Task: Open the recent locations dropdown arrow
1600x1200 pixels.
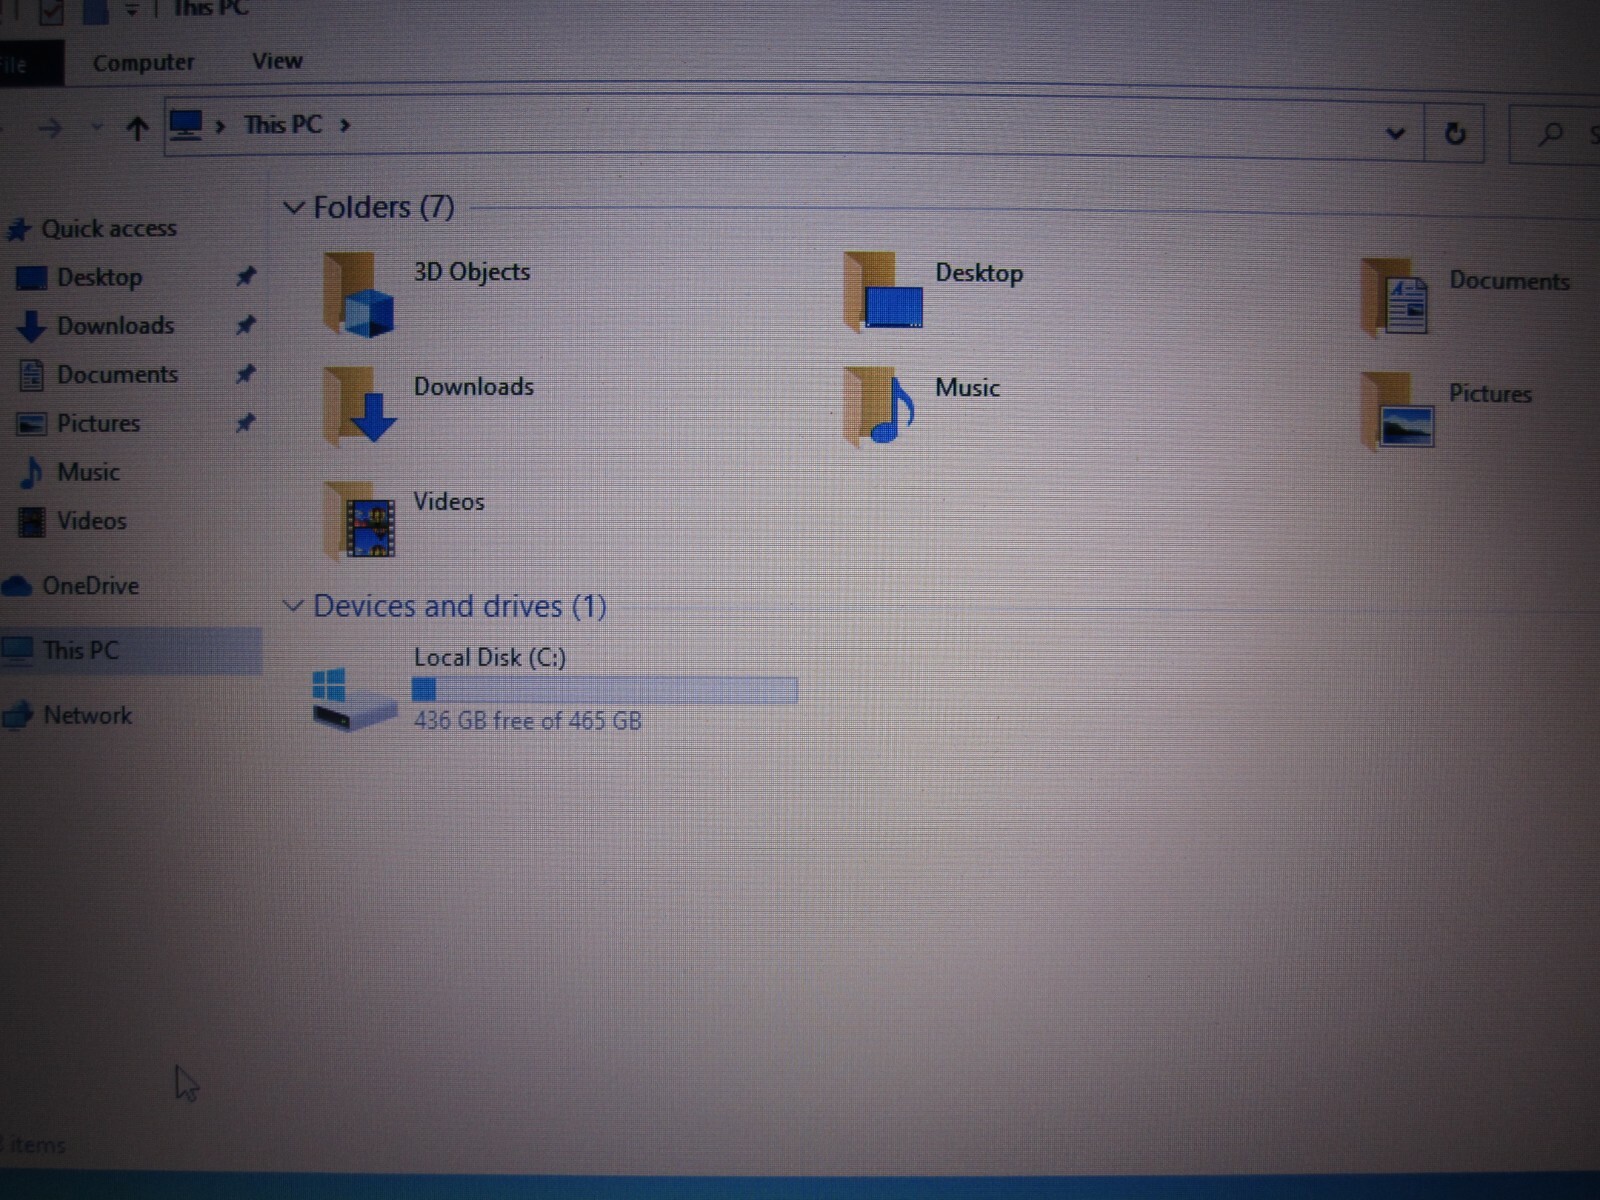Action: (x=96, y=127)
